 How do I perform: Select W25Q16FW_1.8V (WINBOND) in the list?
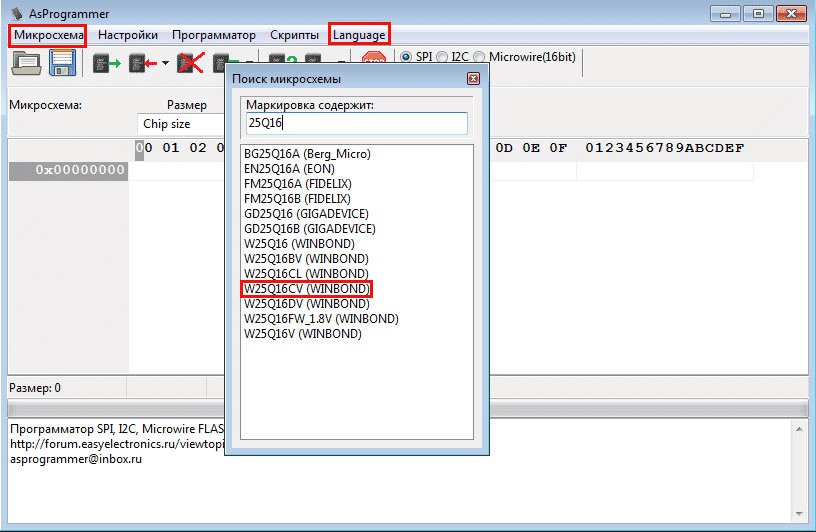click(321, 319)
